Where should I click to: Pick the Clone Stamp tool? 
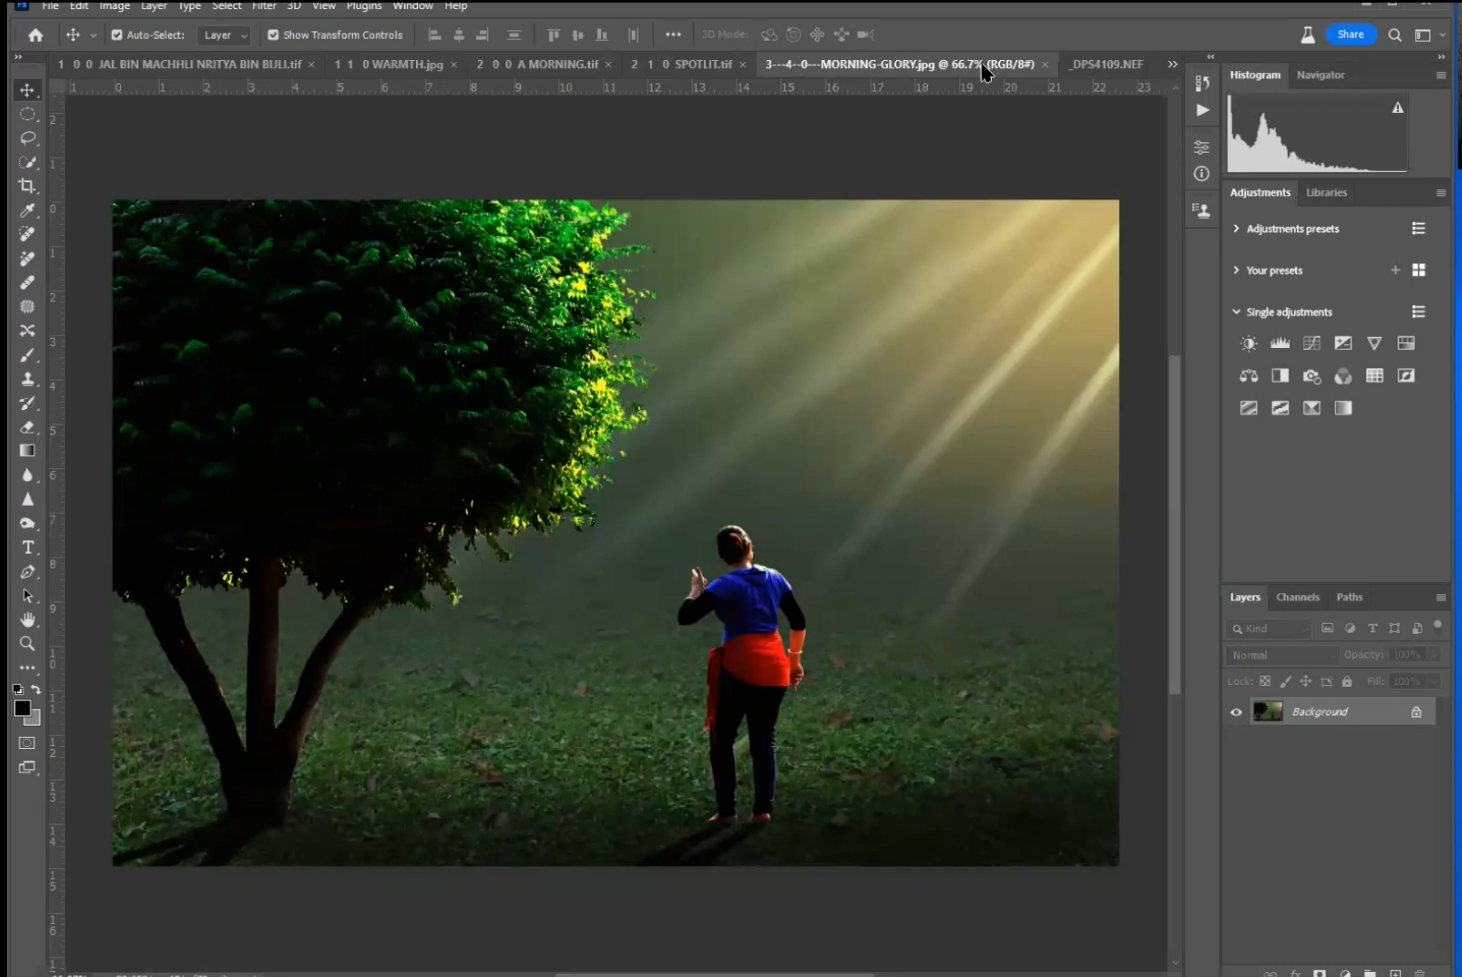[x=27, y=379]
